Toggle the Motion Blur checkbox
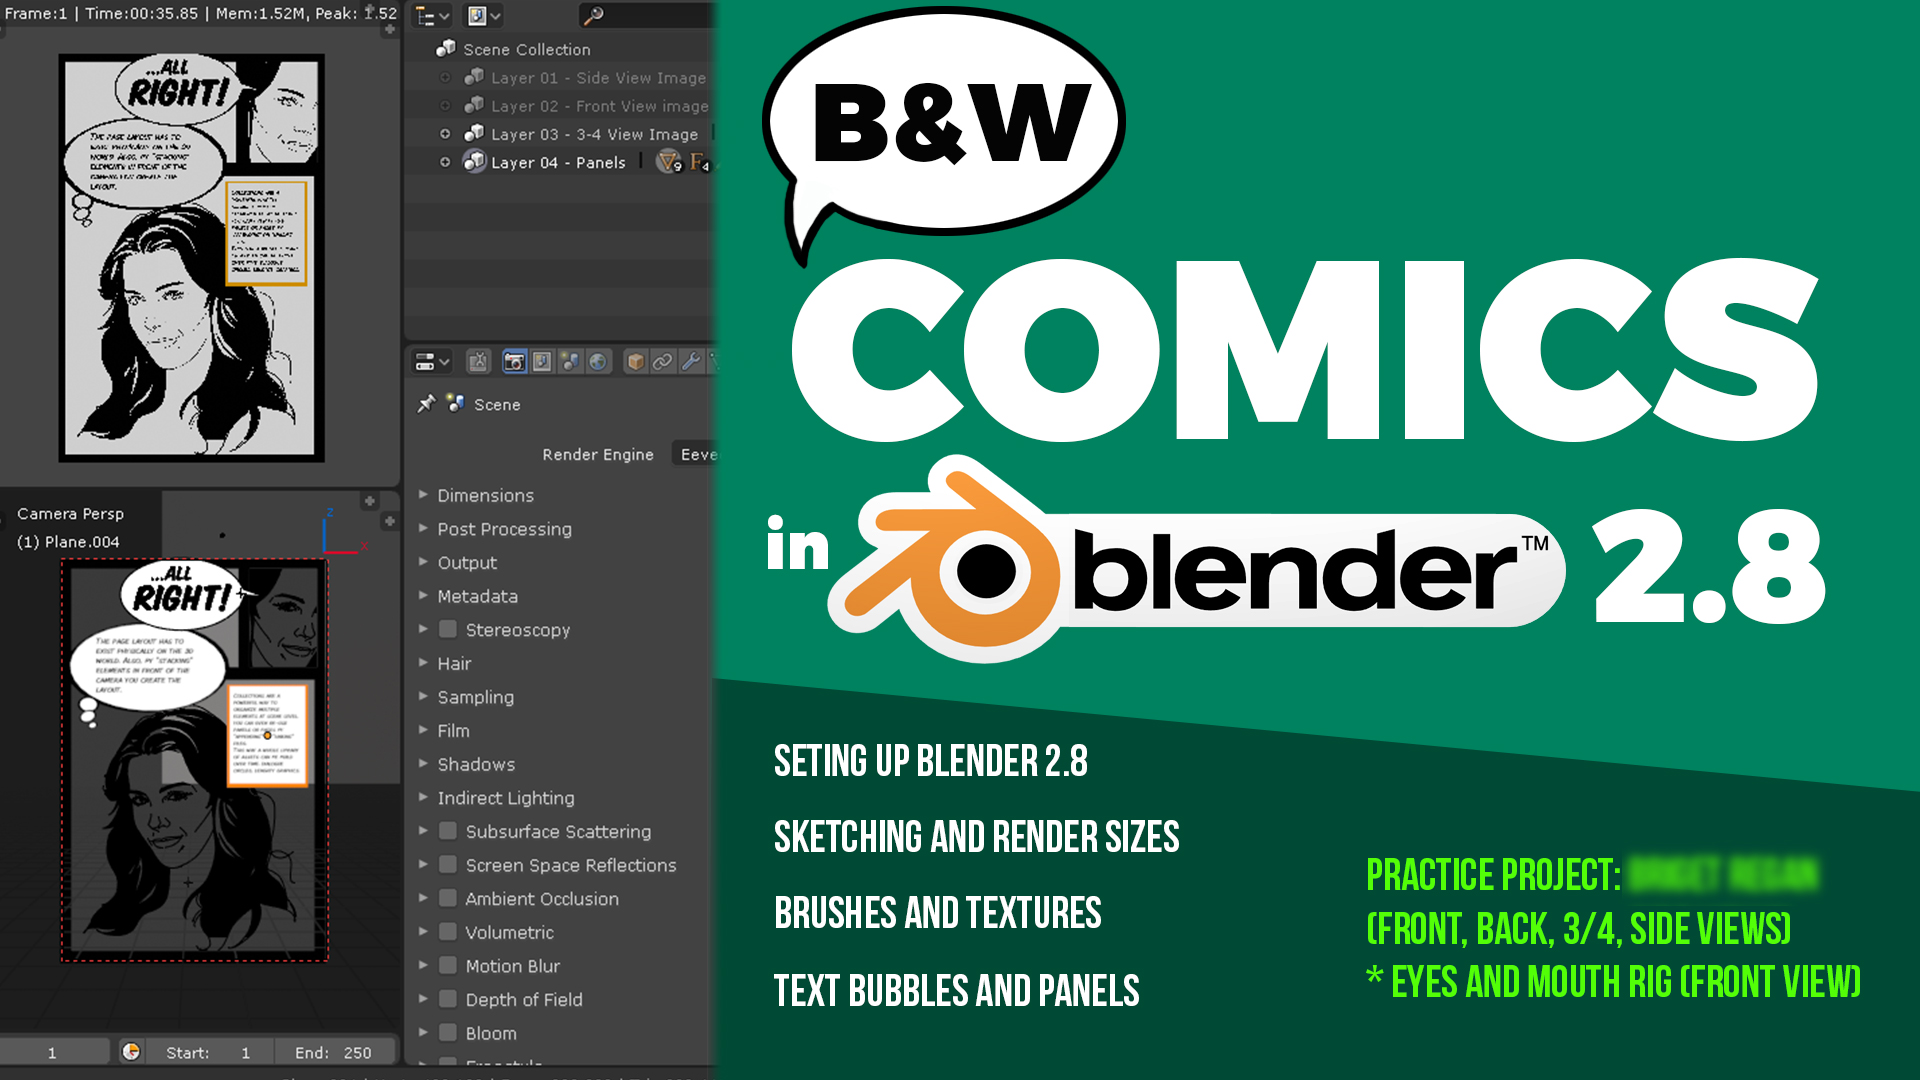1920x1080 pixels. pos(448,965)
